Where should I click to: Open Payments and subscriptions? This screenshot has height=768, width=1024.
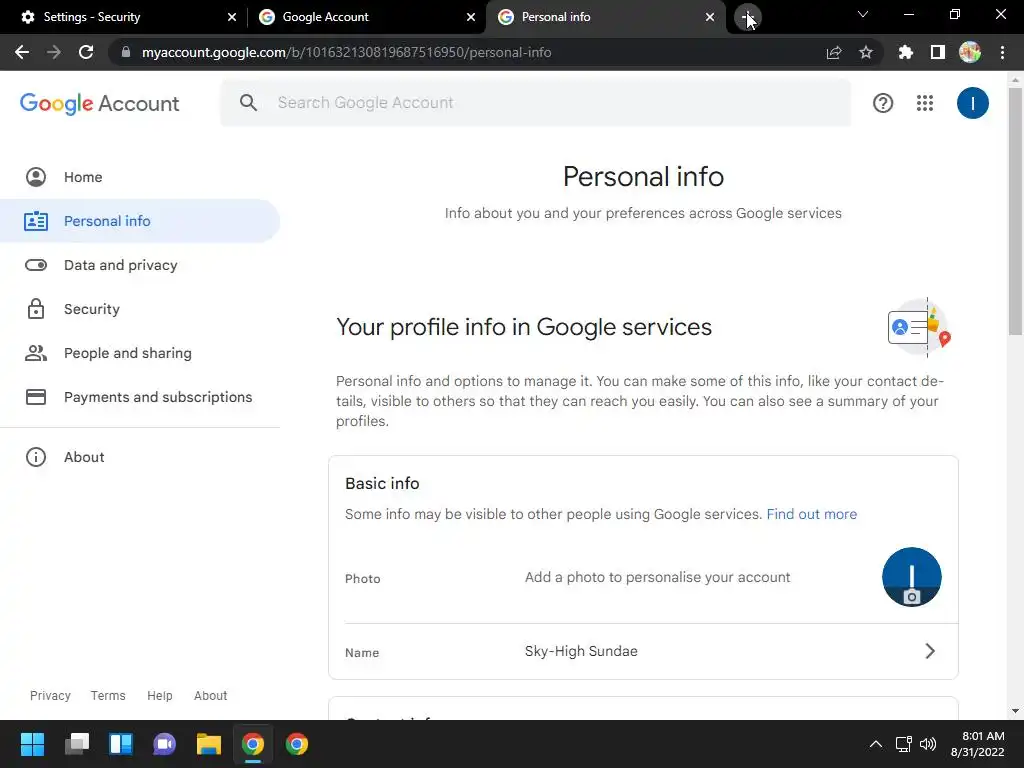point(140,397)
